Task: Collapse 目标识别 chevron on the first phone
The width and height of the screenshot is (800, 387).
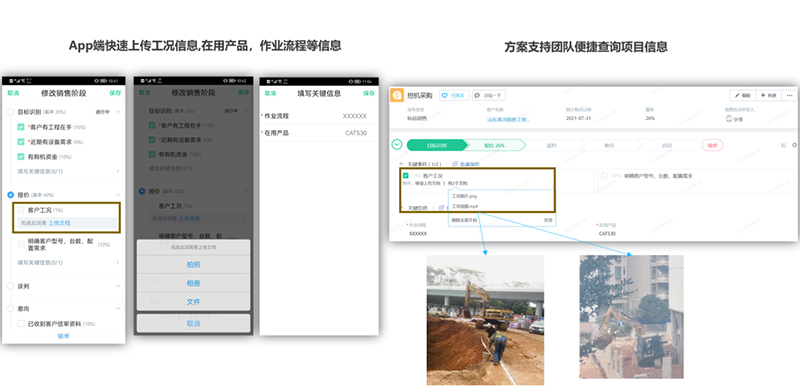Action: pyautogui.click(x=118, y=111)
